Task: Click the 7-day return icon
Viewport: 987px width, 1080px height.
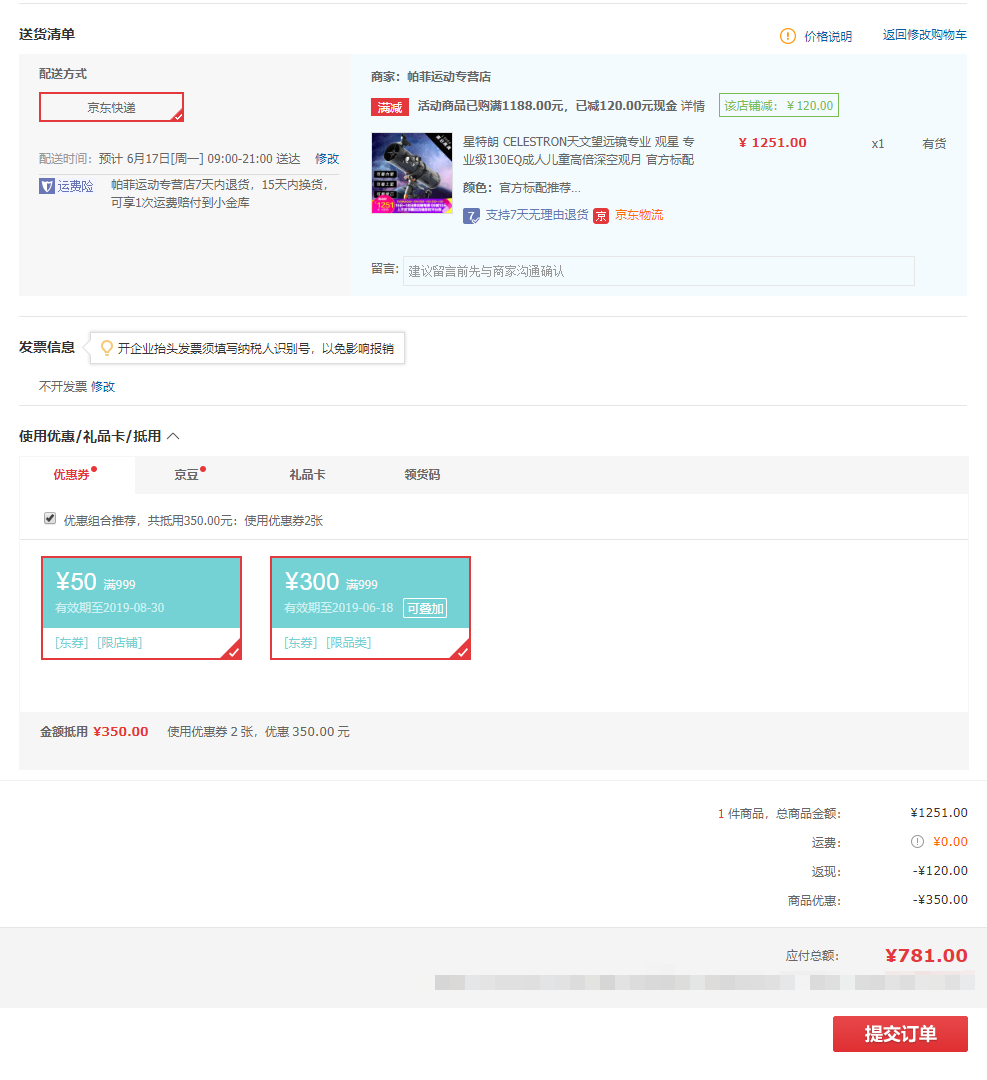Action: pos(471,216)
